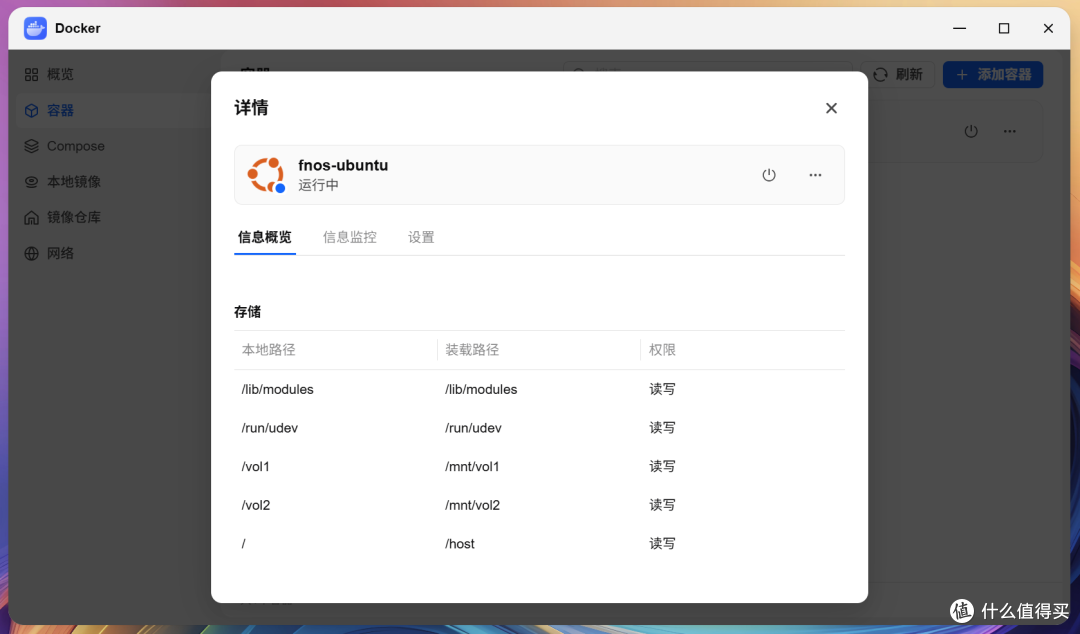The width and height of the screenshot is (1080, 634).
Task: Select 容器 in the sidebar
Action: click(114, 110)
